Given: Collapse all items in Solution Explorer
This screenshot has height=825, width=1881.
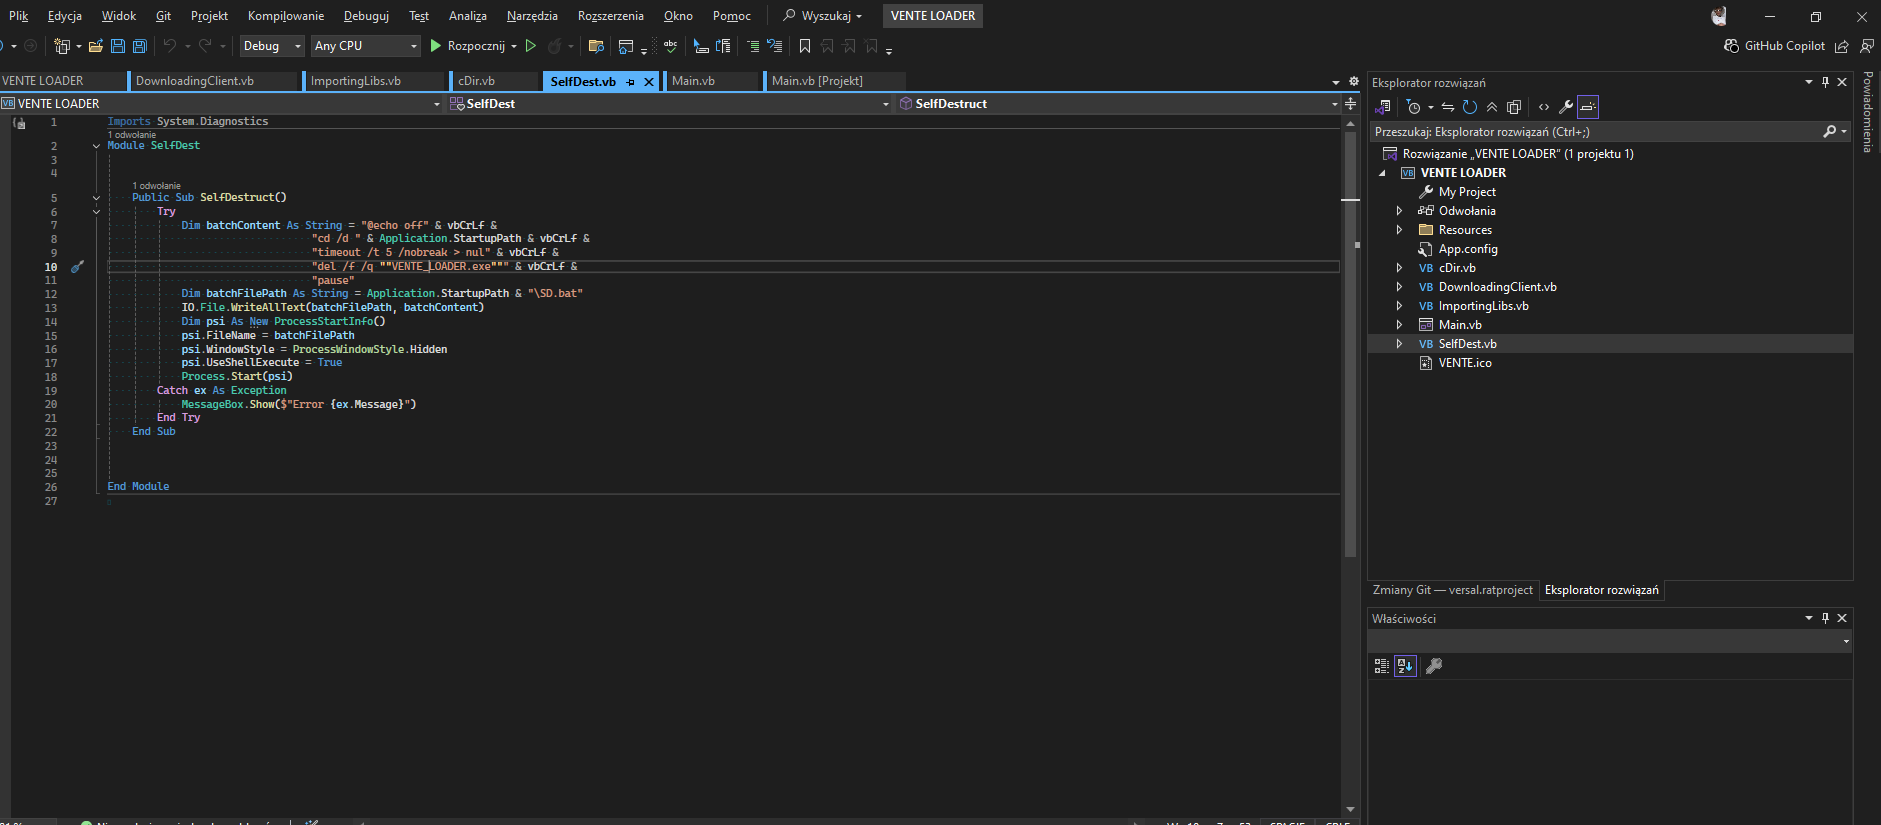Looking at the screenshot, I should (1491, 107).
